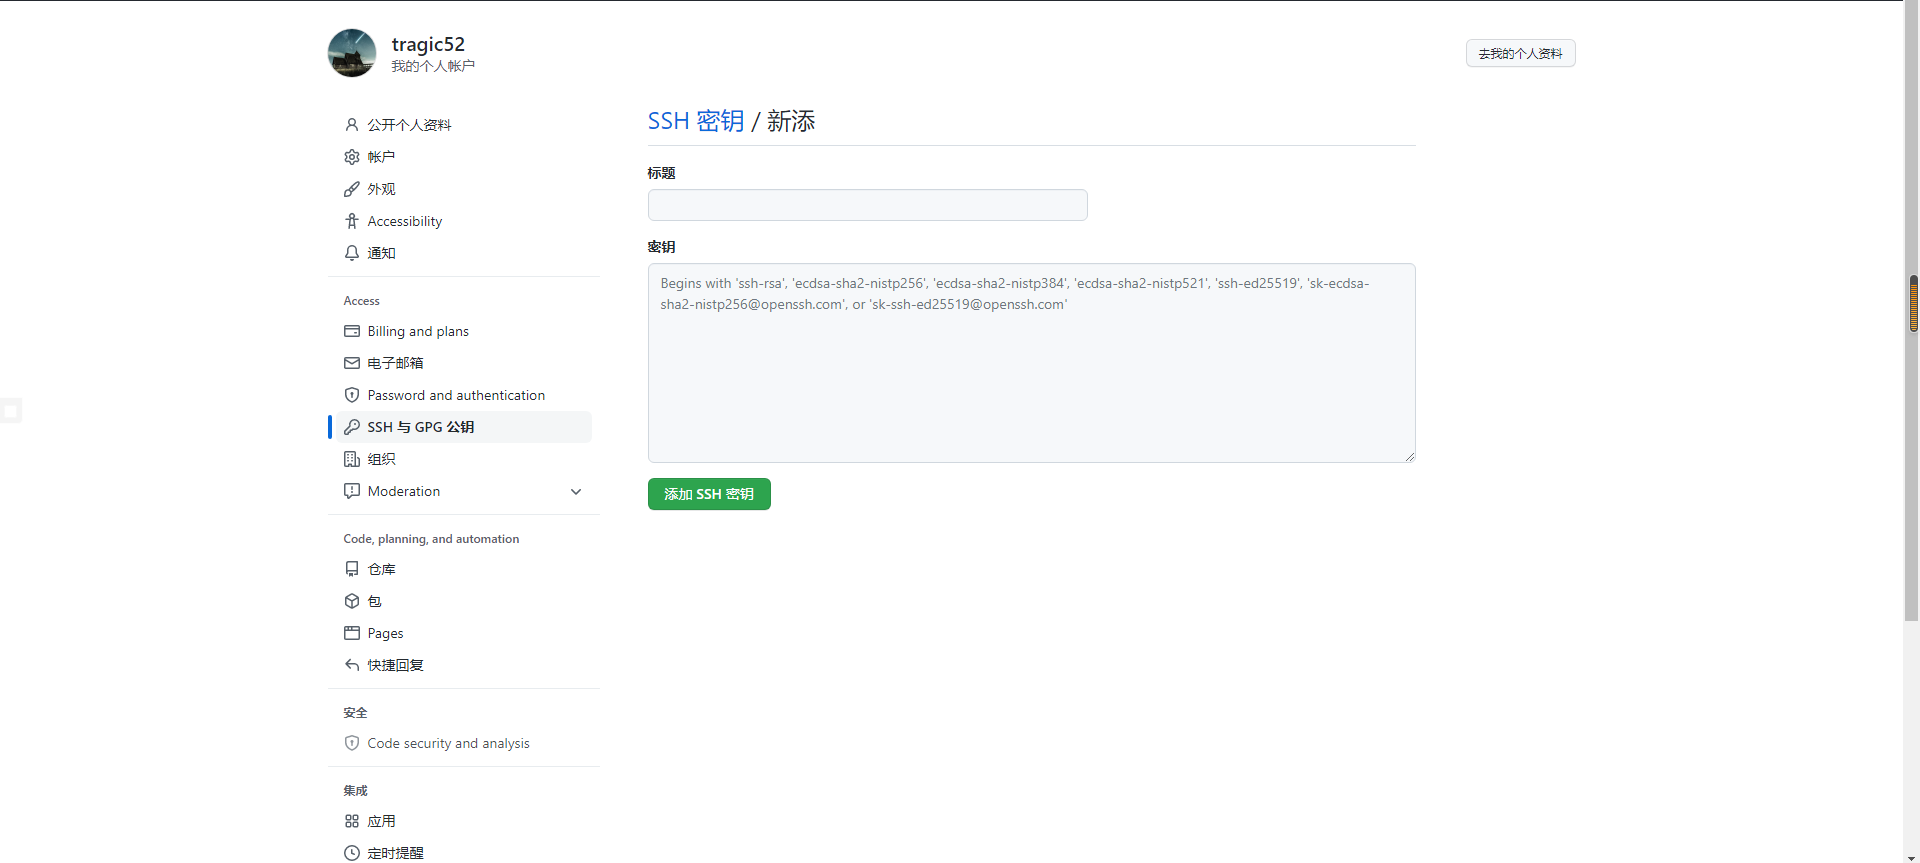1920x863 pixels.
Task: Click the browser icon beside Pages
Action: pyautogui.click(x=352, y=633)
